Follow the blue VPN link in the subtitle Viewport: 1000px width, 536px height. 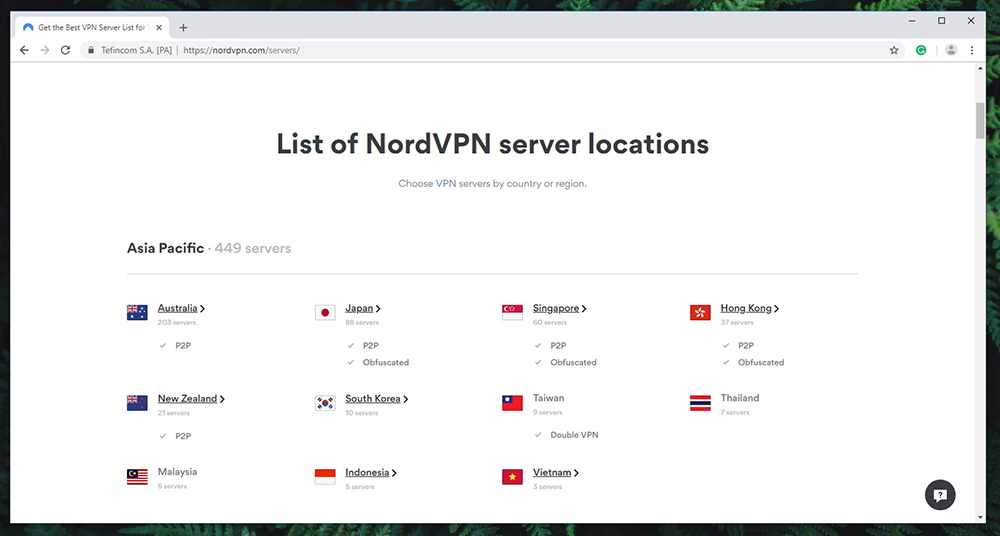coord(446,183)
